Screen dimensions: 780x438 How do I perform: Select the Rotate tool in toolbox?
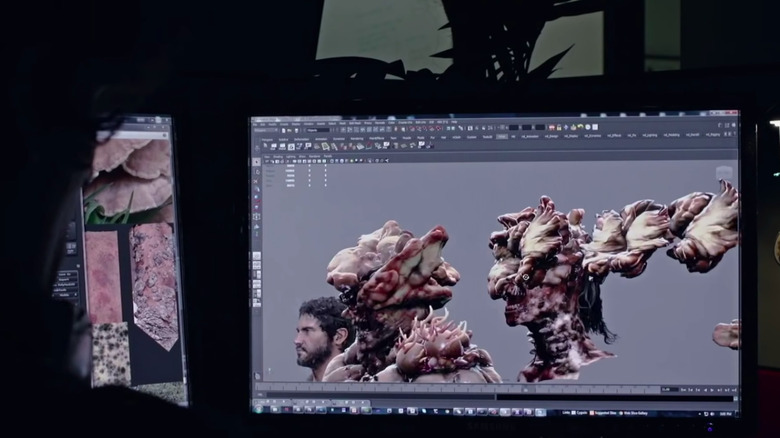(x=257, y=199)
